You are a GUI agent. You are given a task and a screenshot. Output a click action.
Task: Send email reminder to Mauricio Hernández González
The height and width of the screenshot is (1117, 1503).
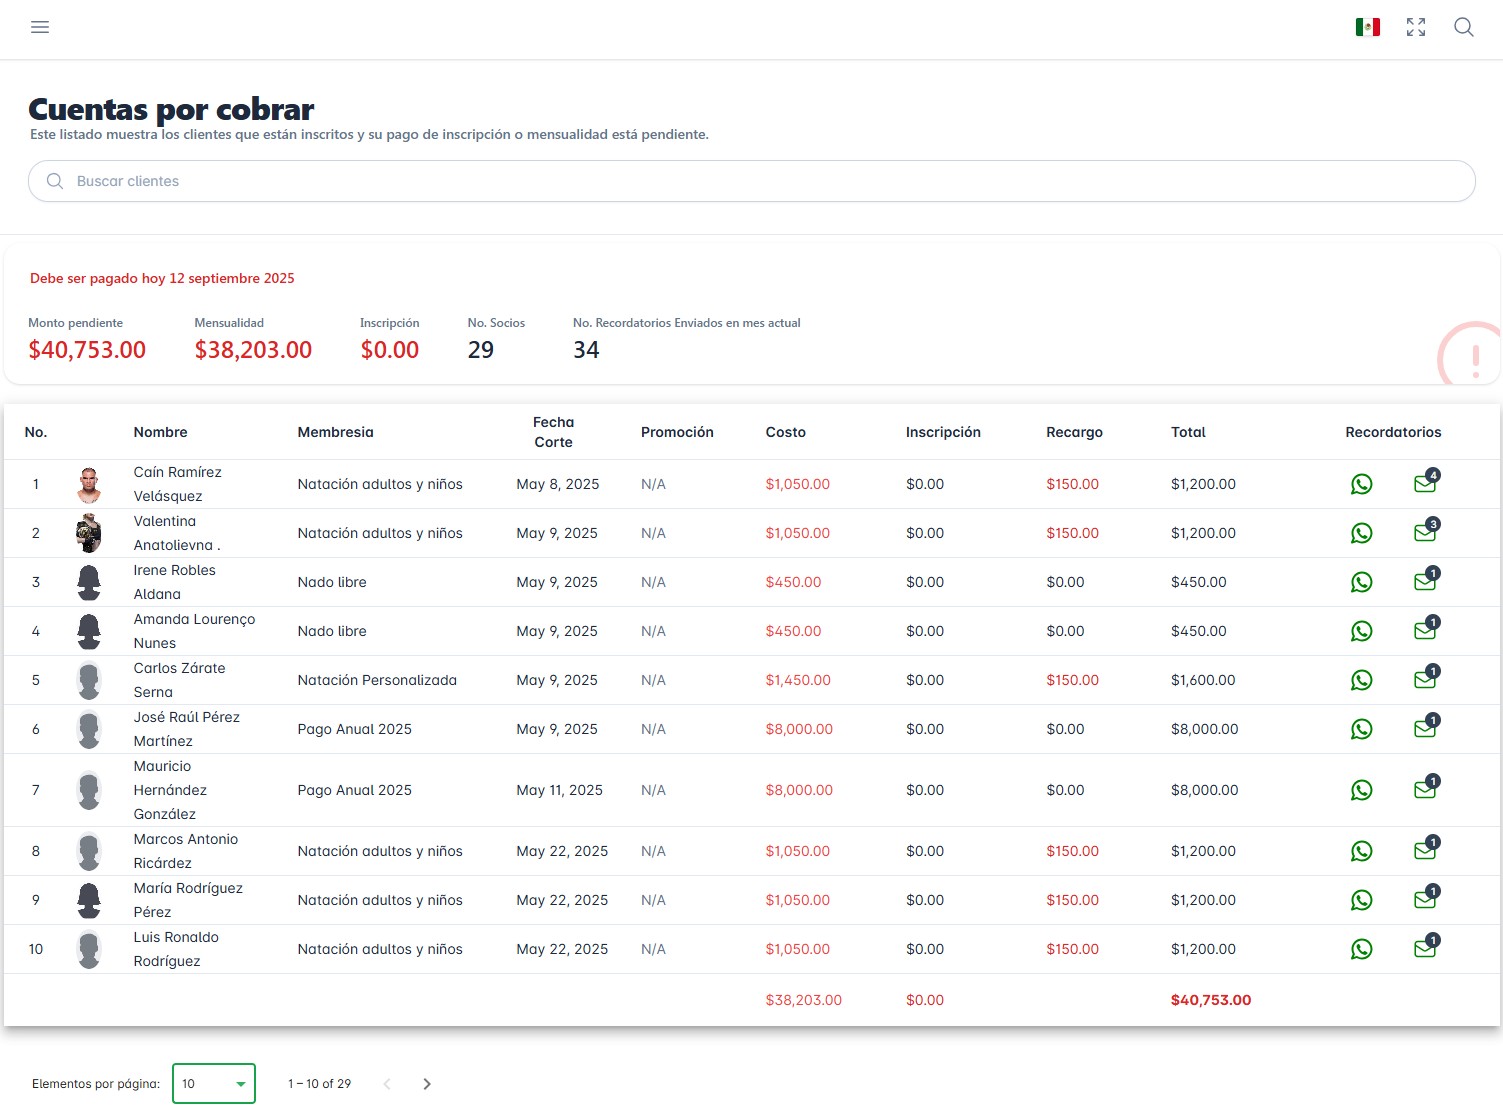[1425, 790]
